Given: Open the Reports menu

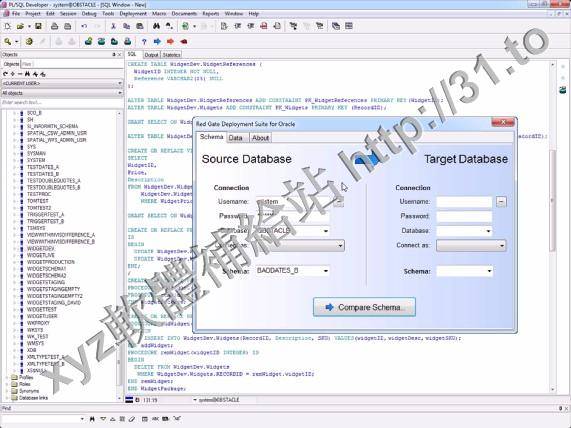Looking at the screenshot, I should point(211,14).
